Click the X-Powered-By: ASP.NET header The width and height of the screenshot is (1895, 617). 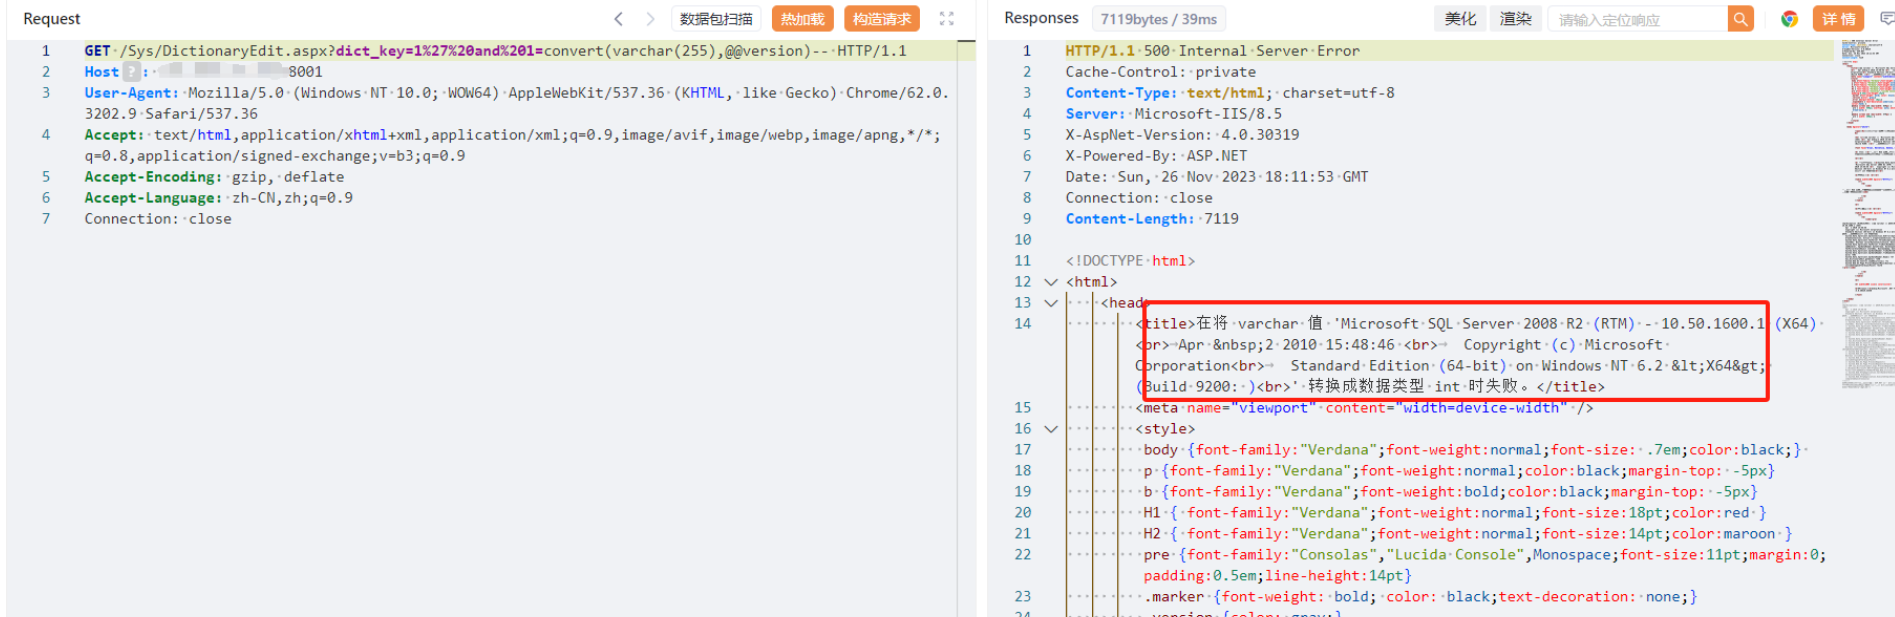coord(1156,156)
